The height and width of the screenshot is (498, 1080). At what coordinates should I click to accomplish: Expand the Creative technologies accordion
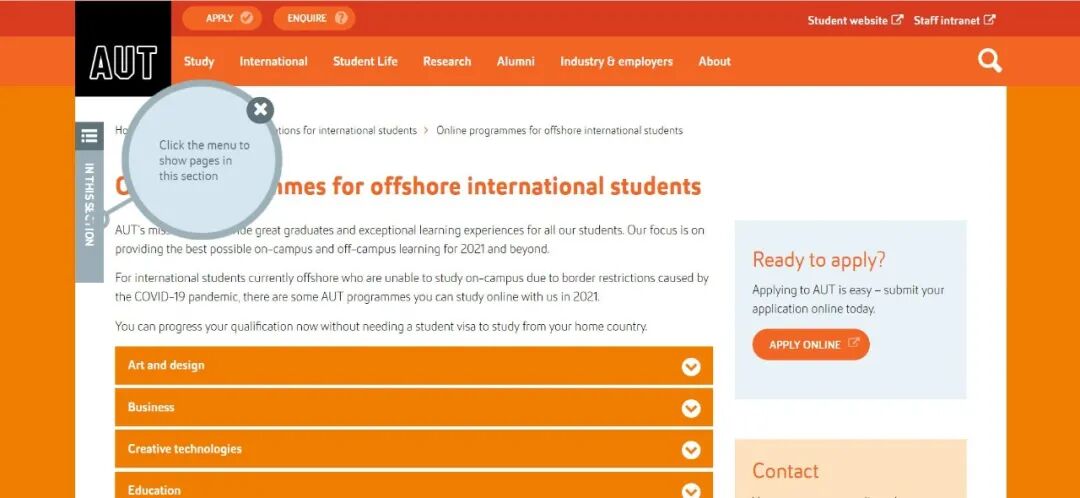click(x=414, y=449)
